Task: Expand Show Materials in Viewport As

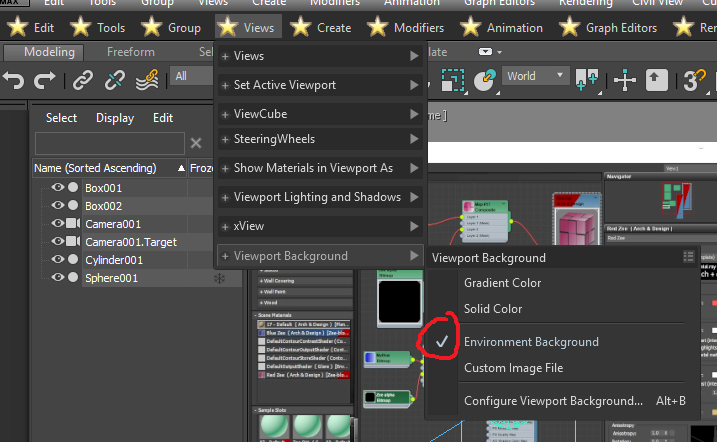Action: (320, 168)
